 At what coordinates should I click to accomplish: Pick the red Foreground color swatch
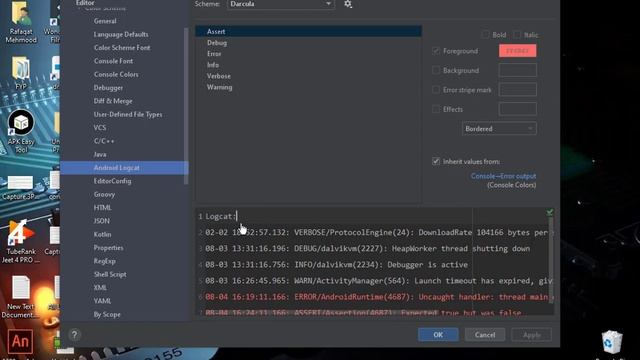[518, 51]
